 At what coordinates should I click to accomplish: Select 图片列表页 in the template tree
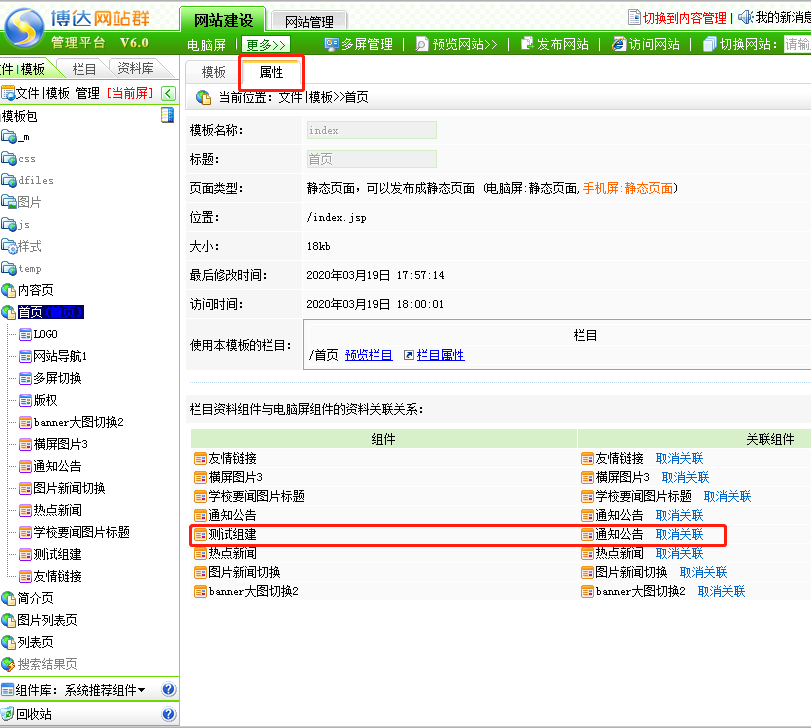[x=47, y=620]
